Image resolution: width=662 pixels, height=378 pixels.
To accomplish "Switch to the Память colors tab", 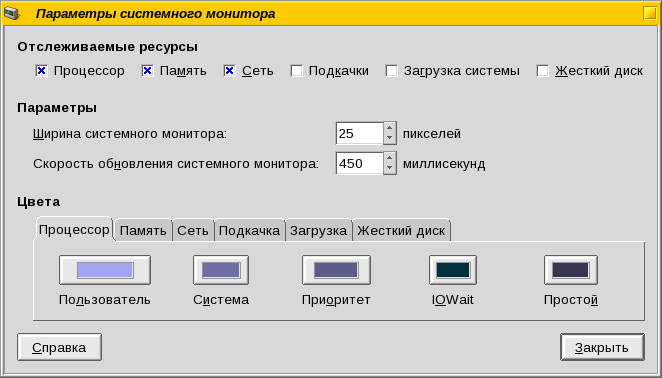I will pyautogui.click(x=143, y=231).
